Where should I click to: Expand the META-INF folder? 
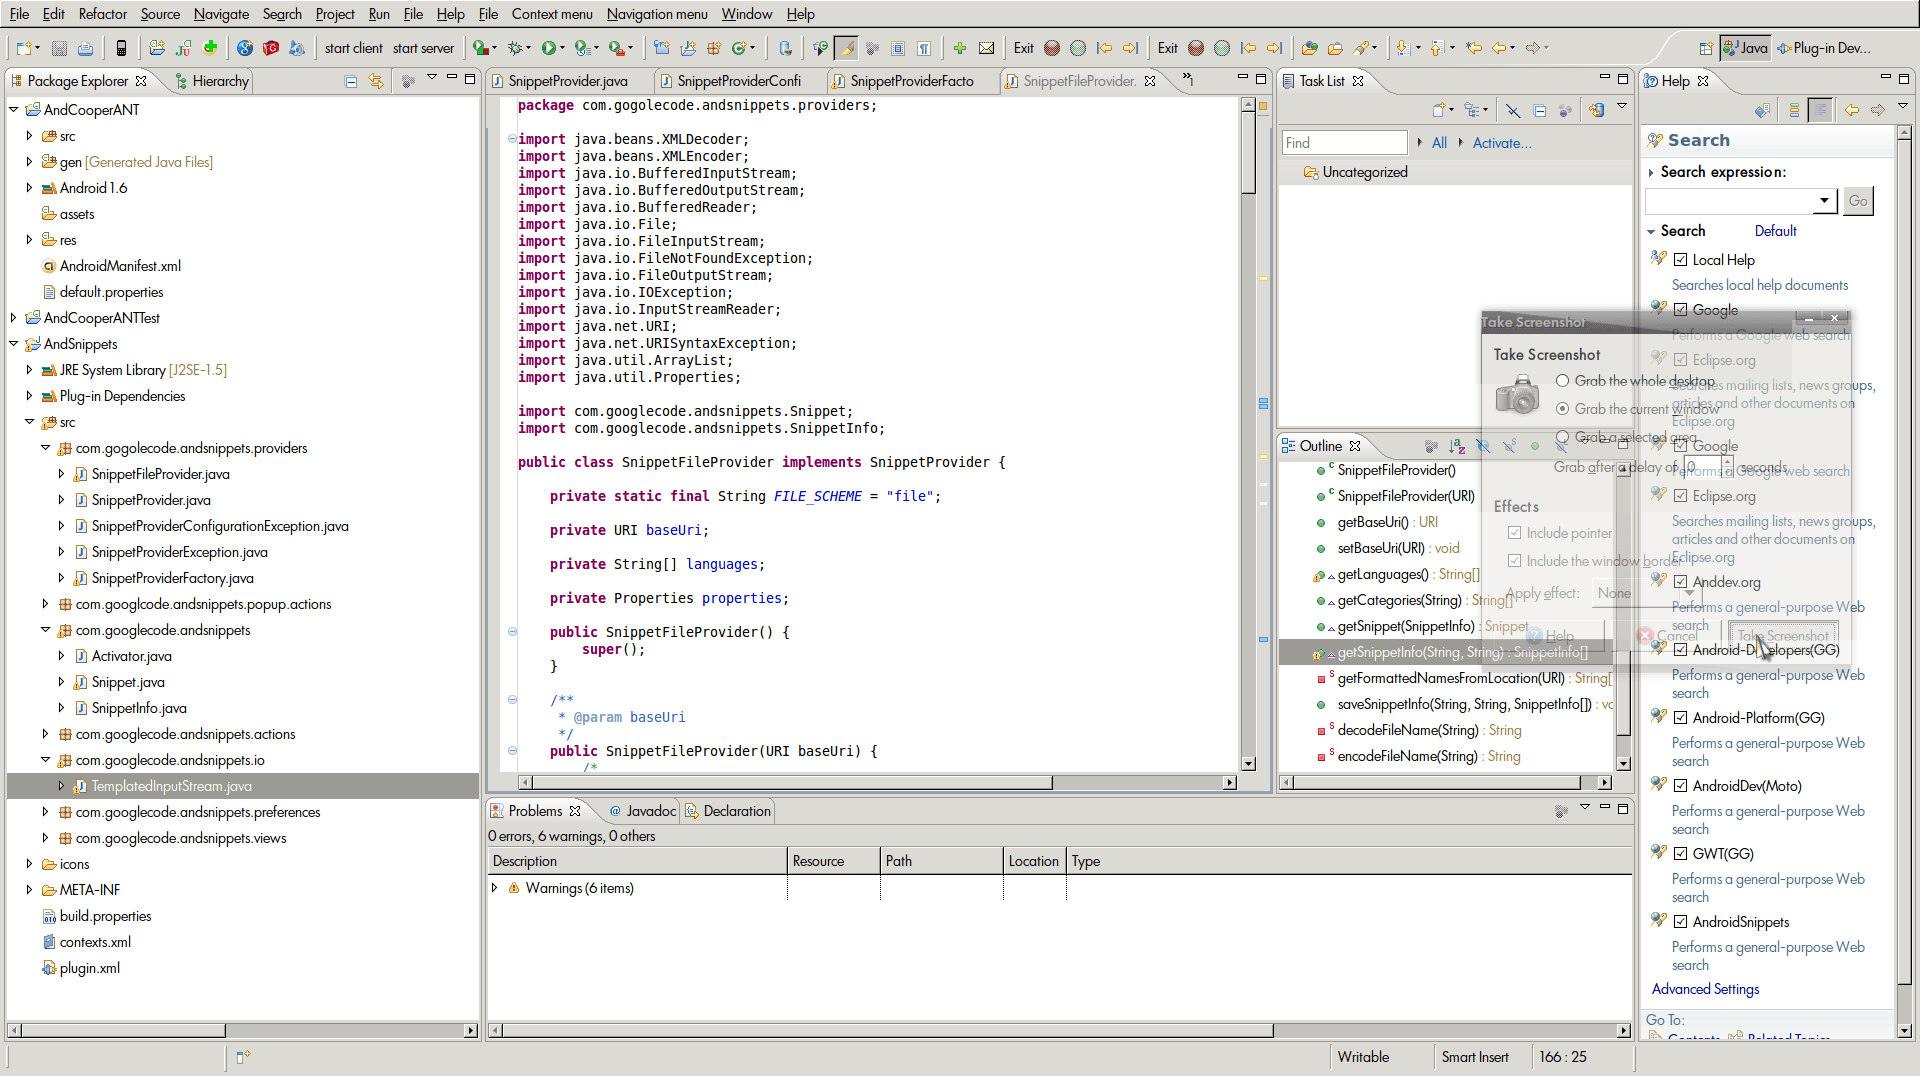click(x=29, y=890)
